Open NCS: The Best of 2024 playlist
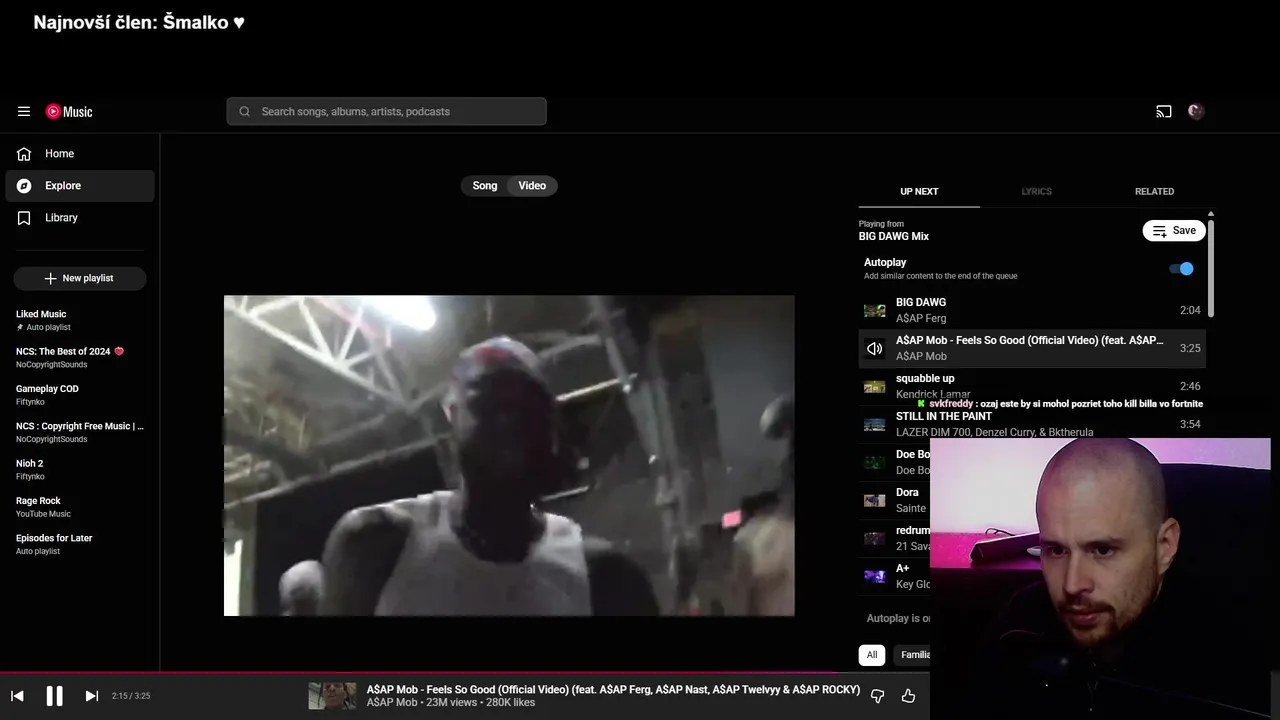 pyautogui.click(x=80, y=358)
